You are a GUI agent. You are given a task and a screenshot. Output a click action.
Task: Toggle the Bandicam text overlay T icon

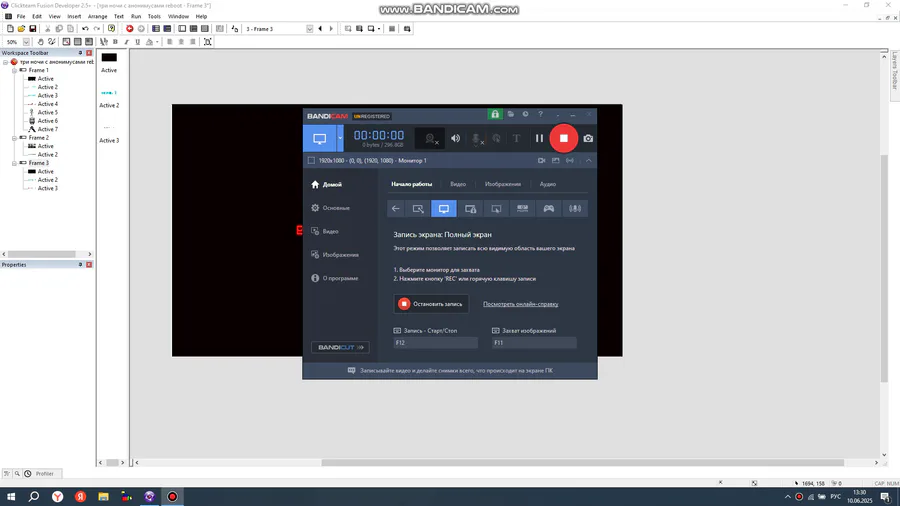517,138
